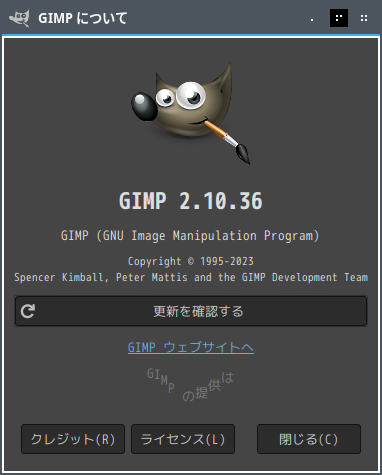Image resolution: width=382 pixels, height=475 pixels.
Task: Click the animated GIMP の提供は text
Action: (191, 384)
